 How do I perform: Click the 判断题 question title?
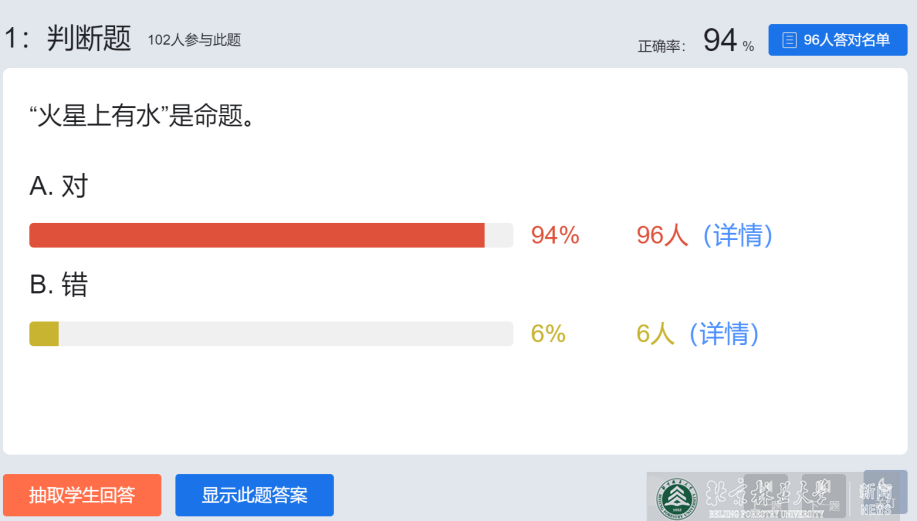pos(89,39)
